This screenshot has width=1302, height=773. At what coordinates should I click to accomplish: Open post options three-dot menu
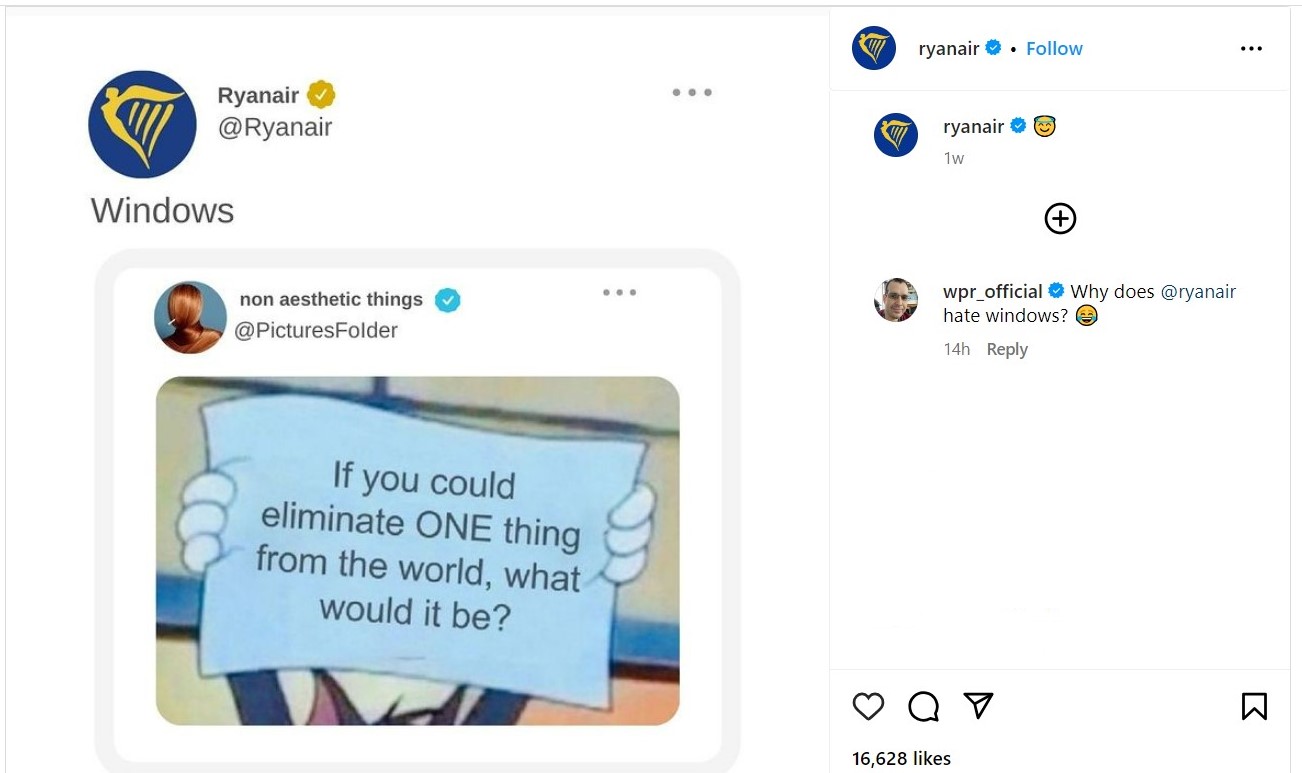coord(1251,49)
